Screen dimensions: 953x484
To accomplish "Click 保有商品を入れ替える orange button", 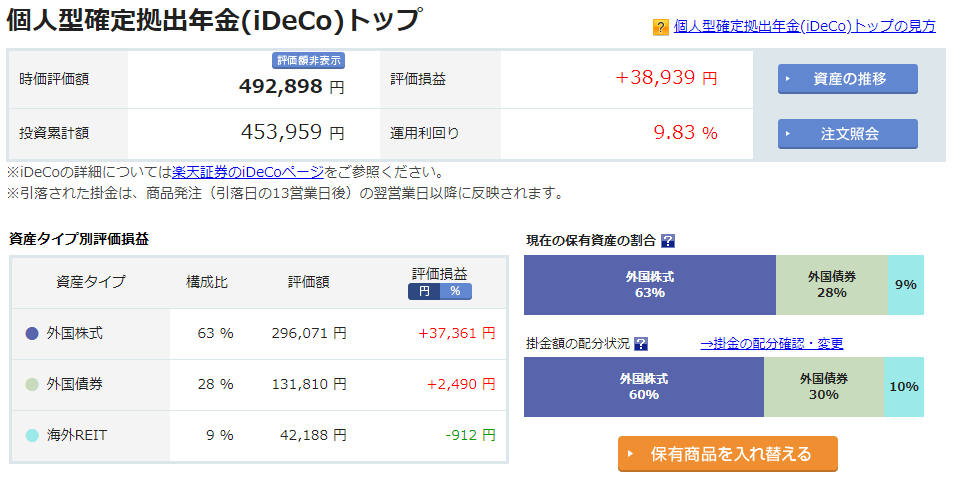I will tap(727, 454).
